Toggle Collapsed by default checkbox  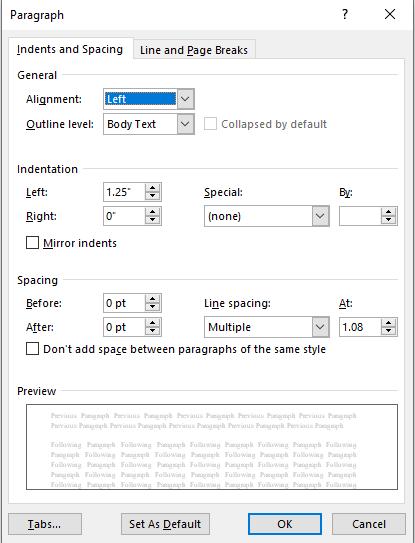coord(211,124)
